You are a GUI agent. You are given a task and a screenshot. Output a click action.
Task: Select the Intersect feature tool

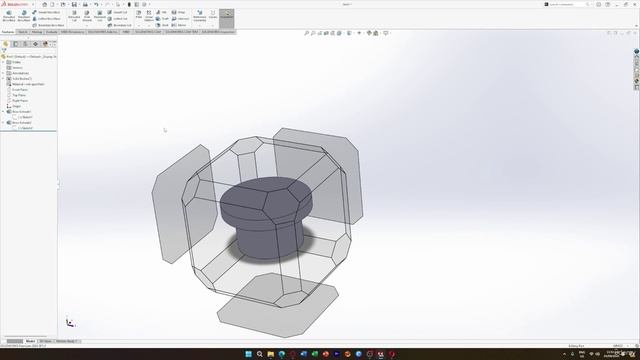click(180, 19)
